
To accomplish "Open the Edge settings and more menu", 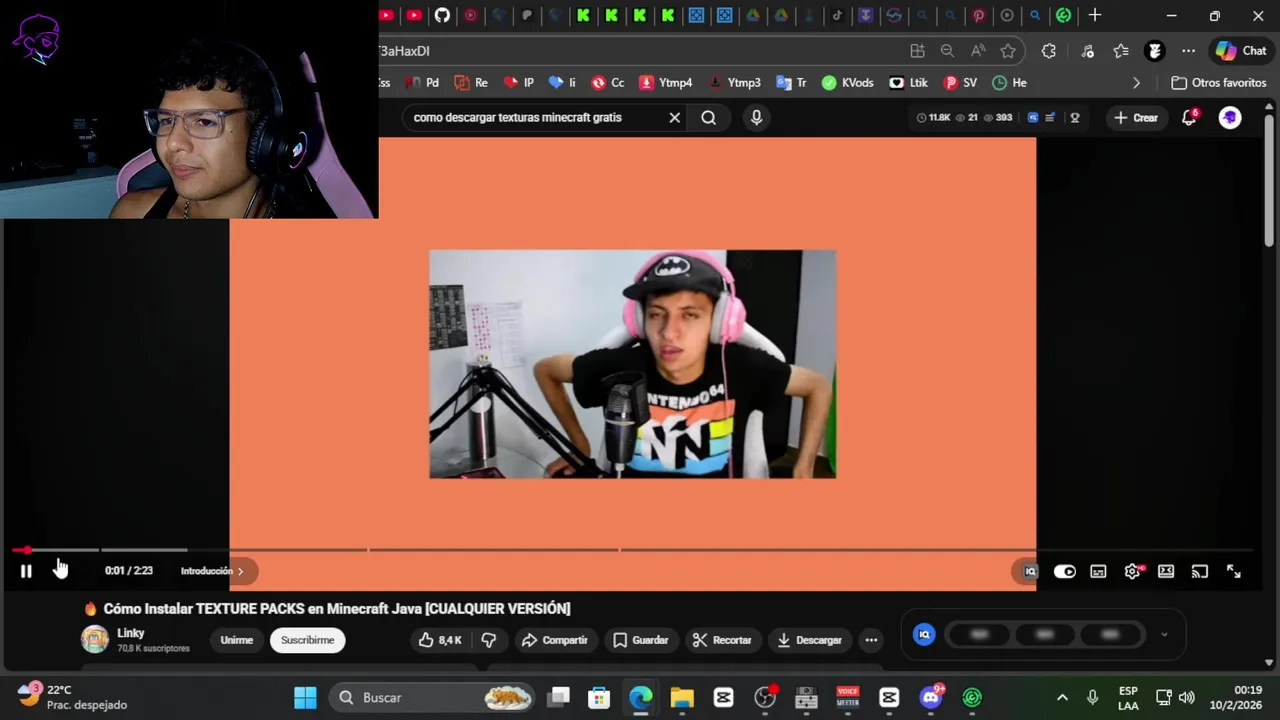I will (x=1188, y=51).
